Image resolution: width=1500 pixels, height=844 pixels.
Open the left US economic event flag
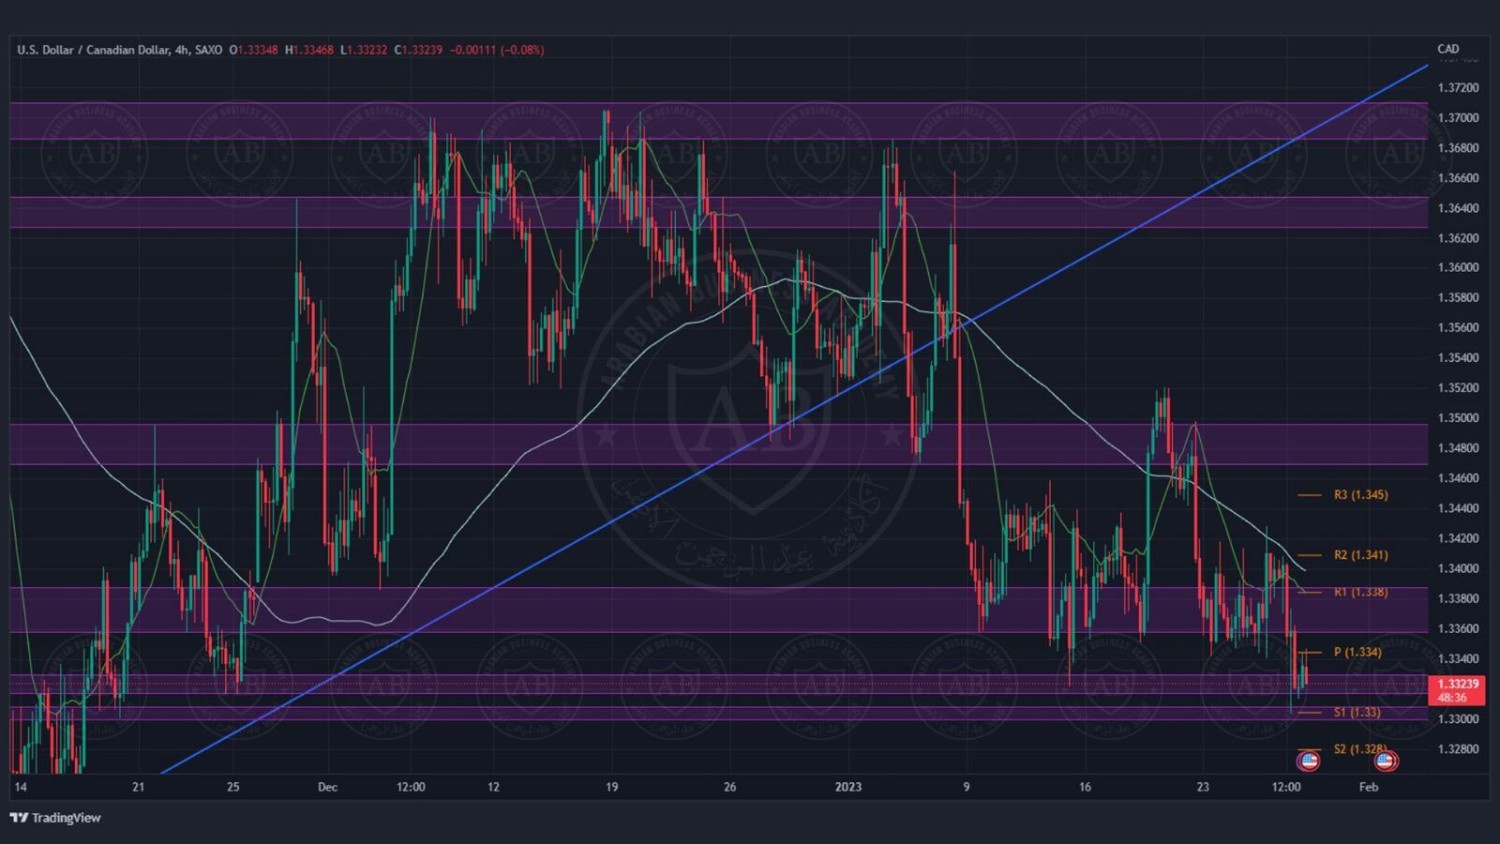[1308, 761]
